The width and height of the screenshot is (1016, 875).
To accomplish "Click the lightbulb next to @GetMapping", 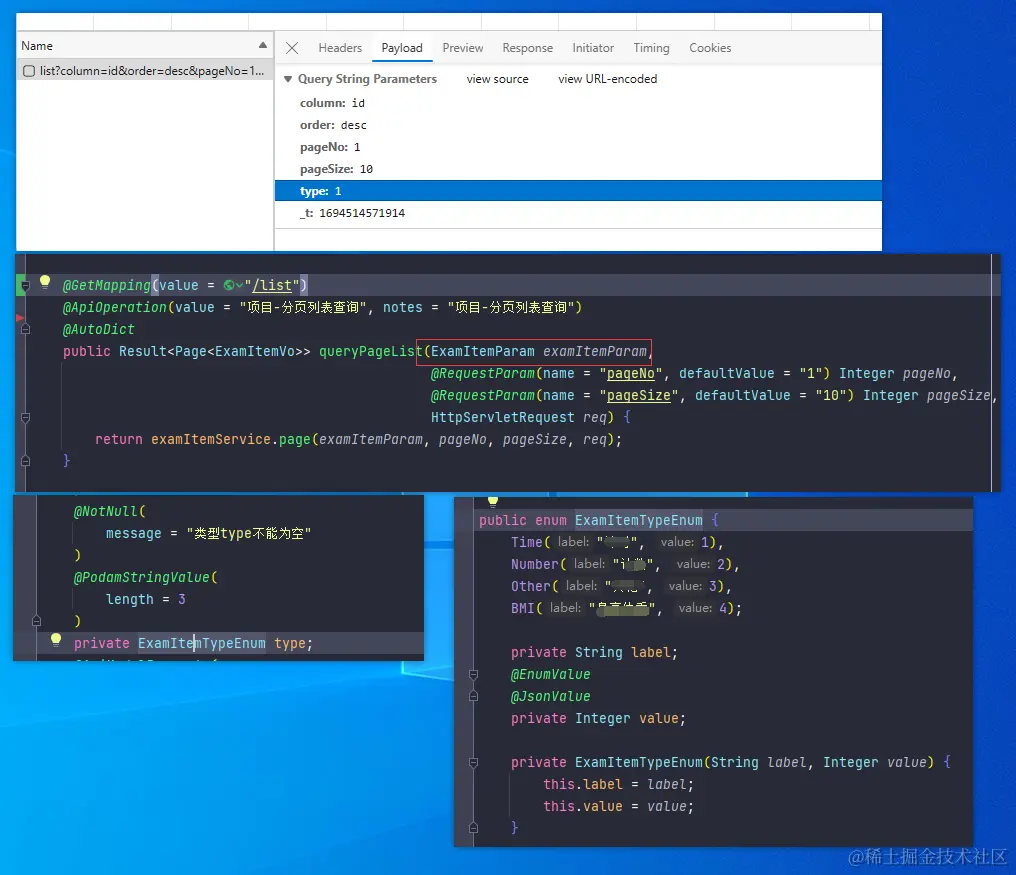I will 45,281.
